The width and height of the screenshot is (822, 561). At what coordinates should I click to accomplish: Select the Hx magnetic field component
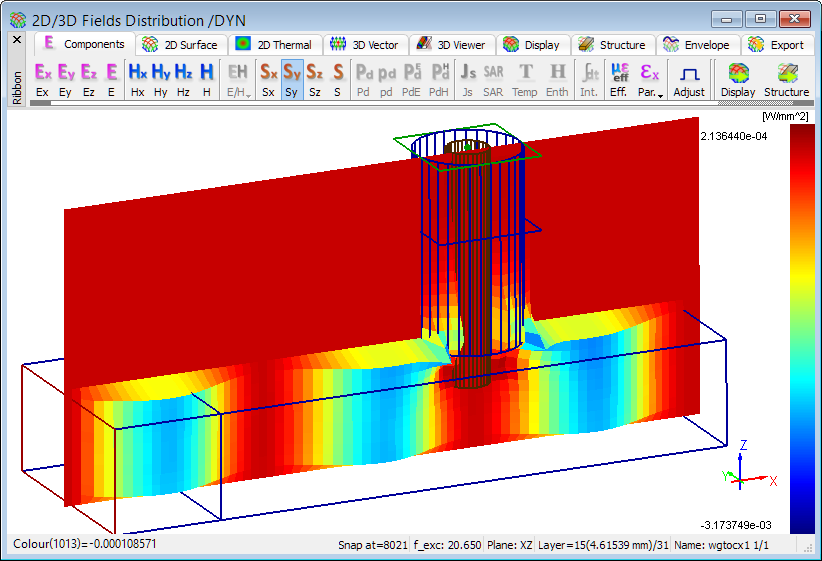pos(137,79)
